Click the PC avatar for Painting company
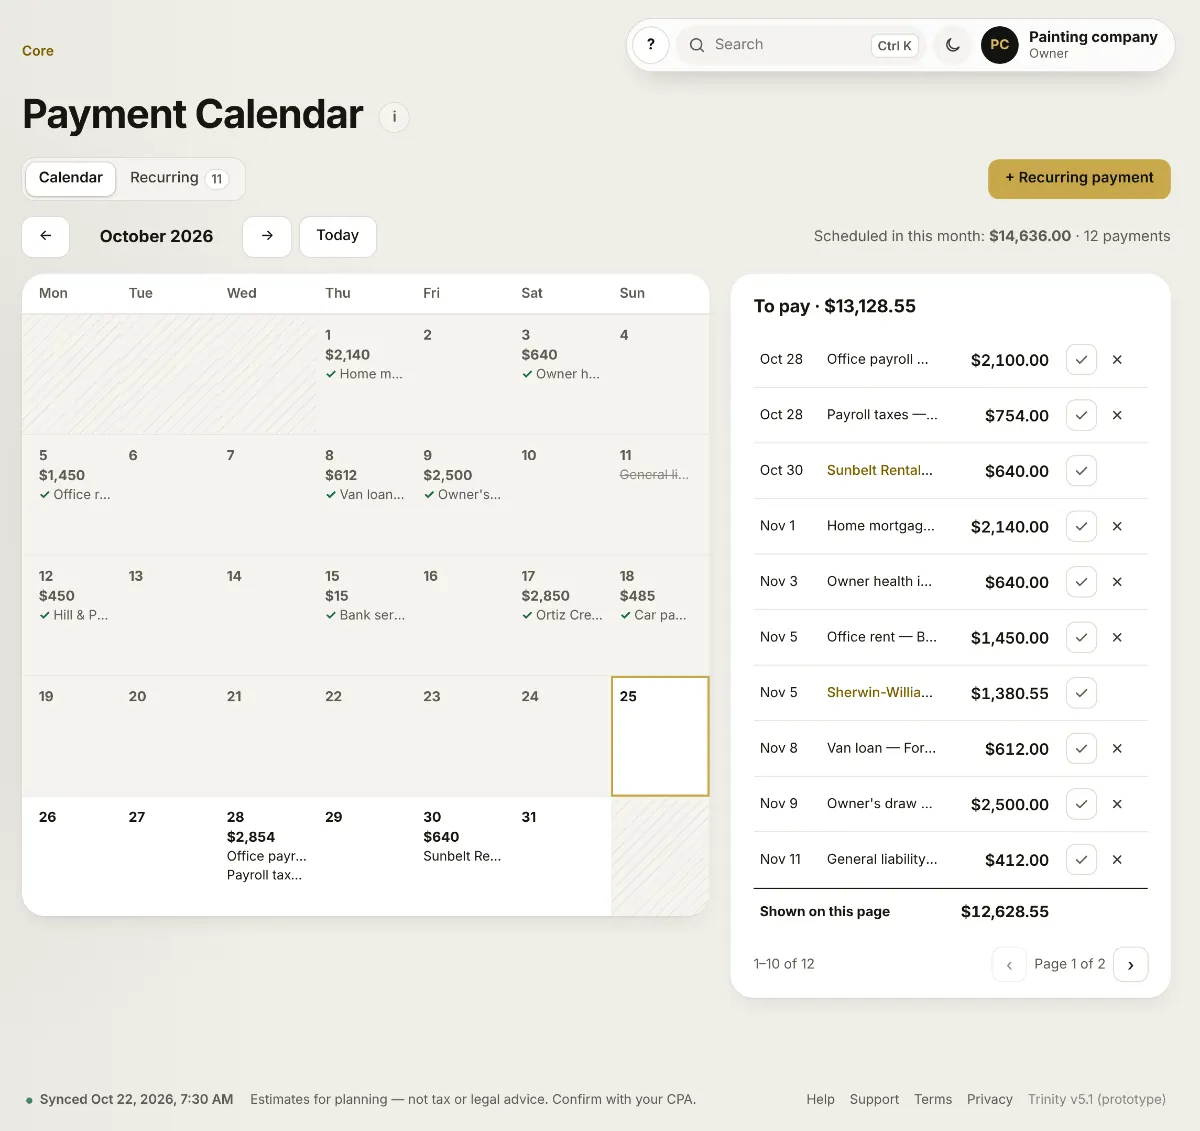This screenshot has height=1131, width=1200. click(999, 45)
